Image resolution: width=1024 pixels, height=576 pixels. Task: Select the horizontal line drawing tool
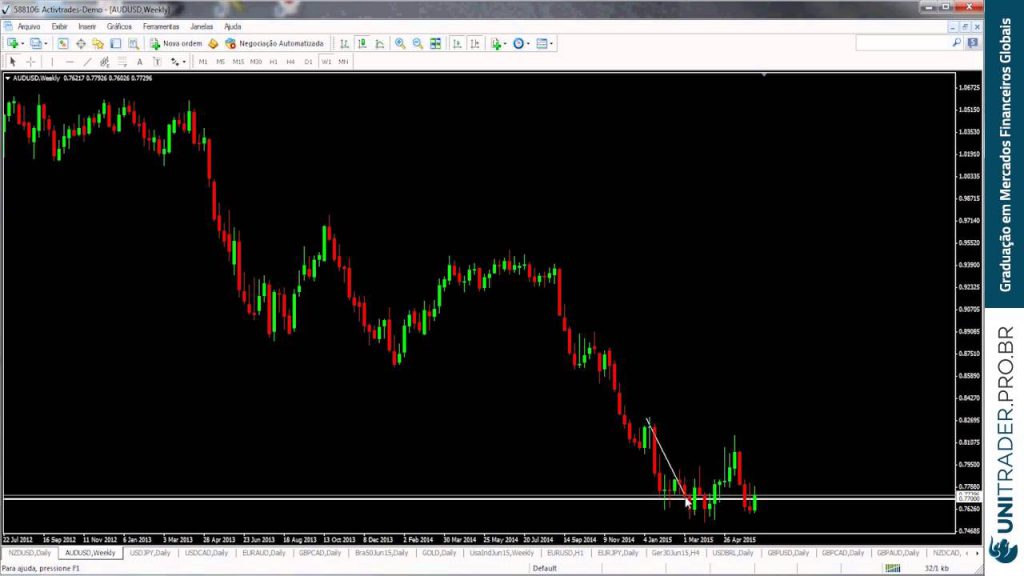[69, 61]
